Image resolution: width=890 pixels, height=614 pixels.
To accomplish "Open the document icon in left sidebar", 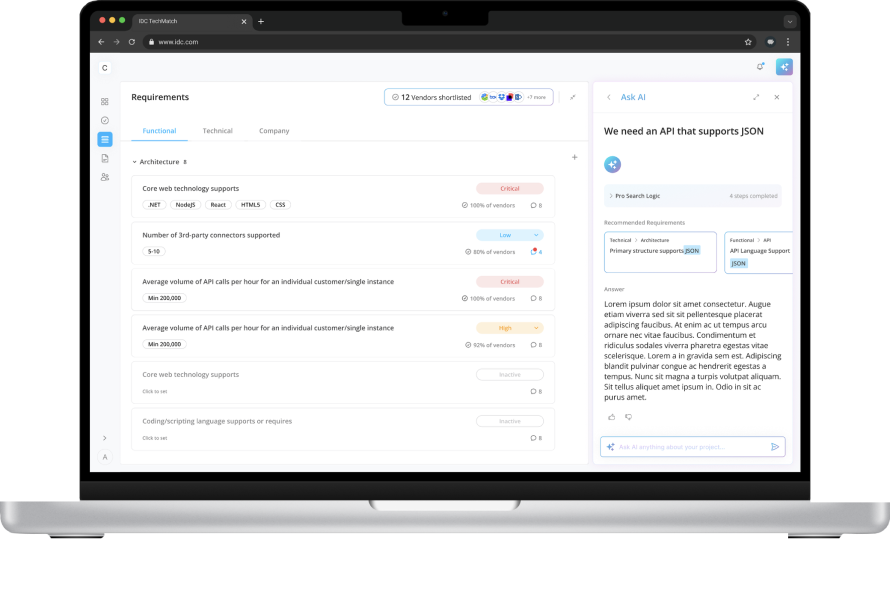I will tap(105, 158).
